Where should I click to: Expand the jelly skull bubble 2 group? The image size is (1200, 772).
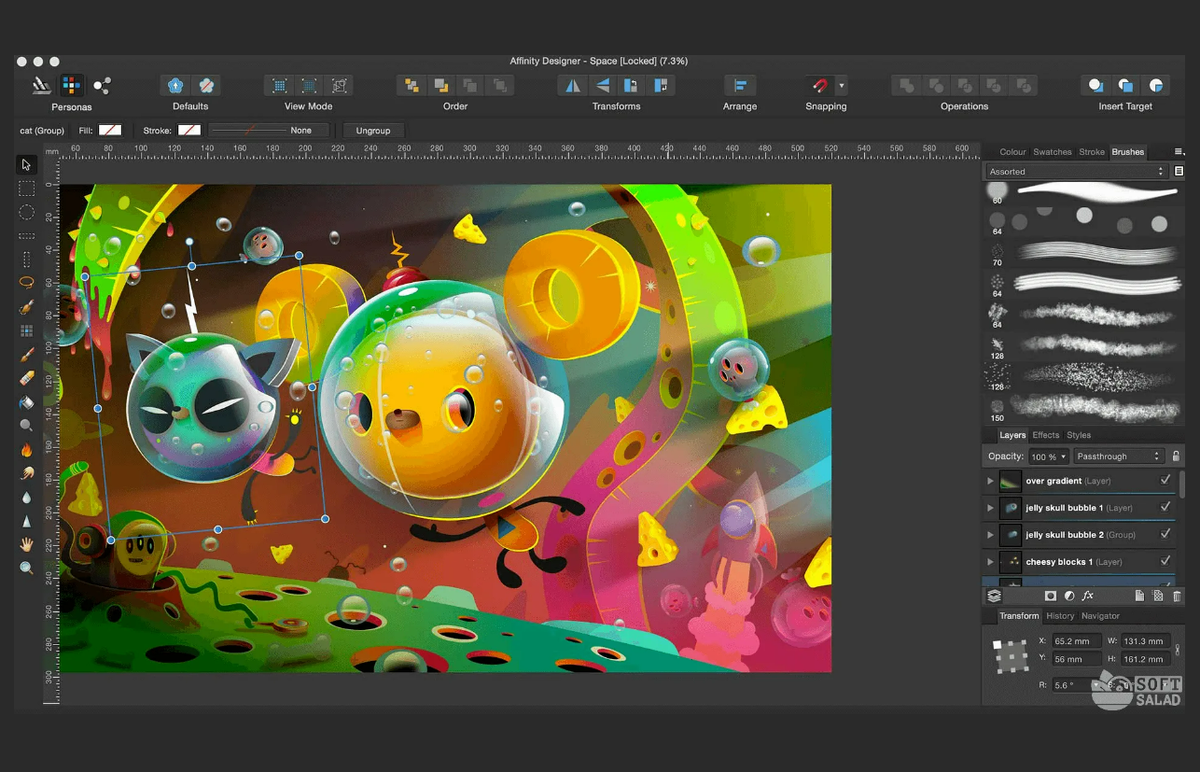click(x=991, y=535)
